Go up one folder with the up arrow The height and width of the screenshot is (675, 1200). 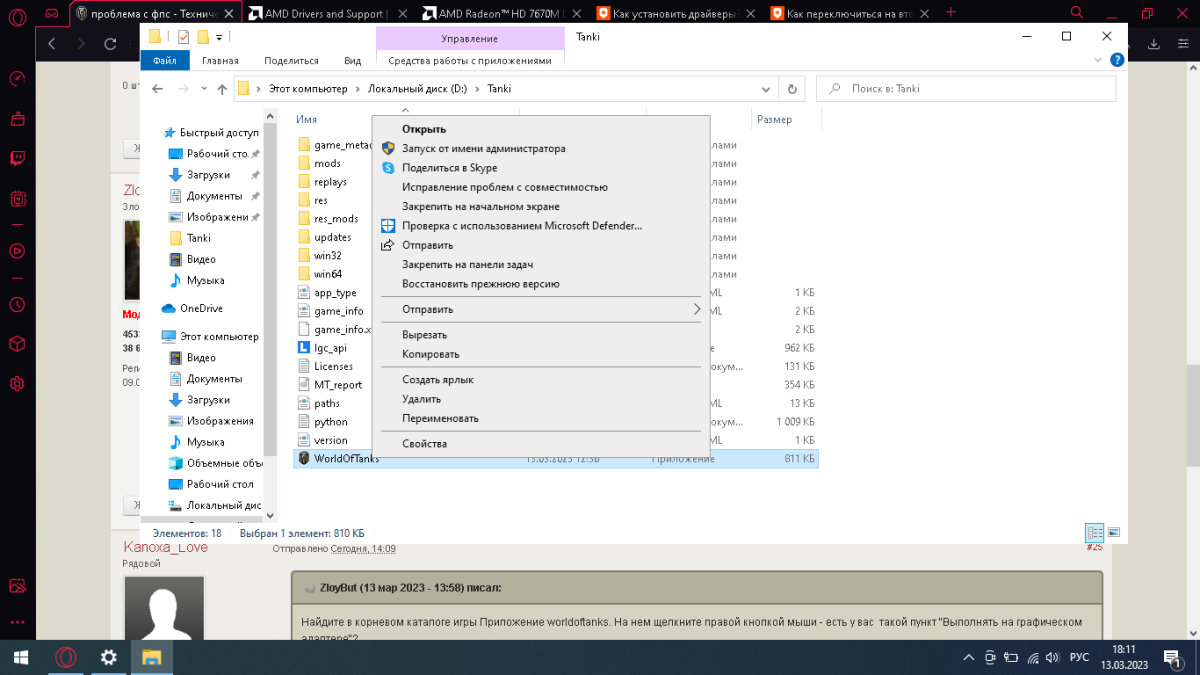222,89
